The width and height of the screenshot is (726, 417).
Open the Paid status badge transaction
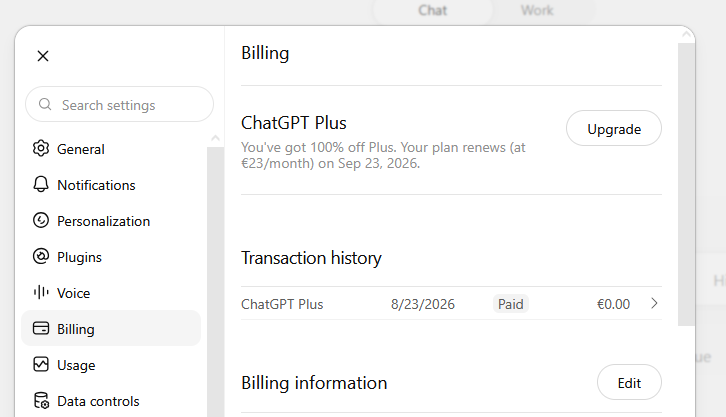click(x=511, y=304)
